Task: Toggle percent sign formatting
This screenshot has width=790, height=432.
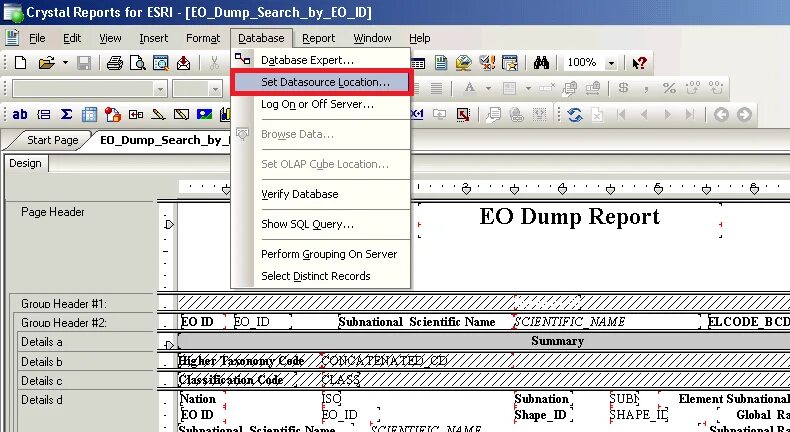Action: (x=669, y=88)
